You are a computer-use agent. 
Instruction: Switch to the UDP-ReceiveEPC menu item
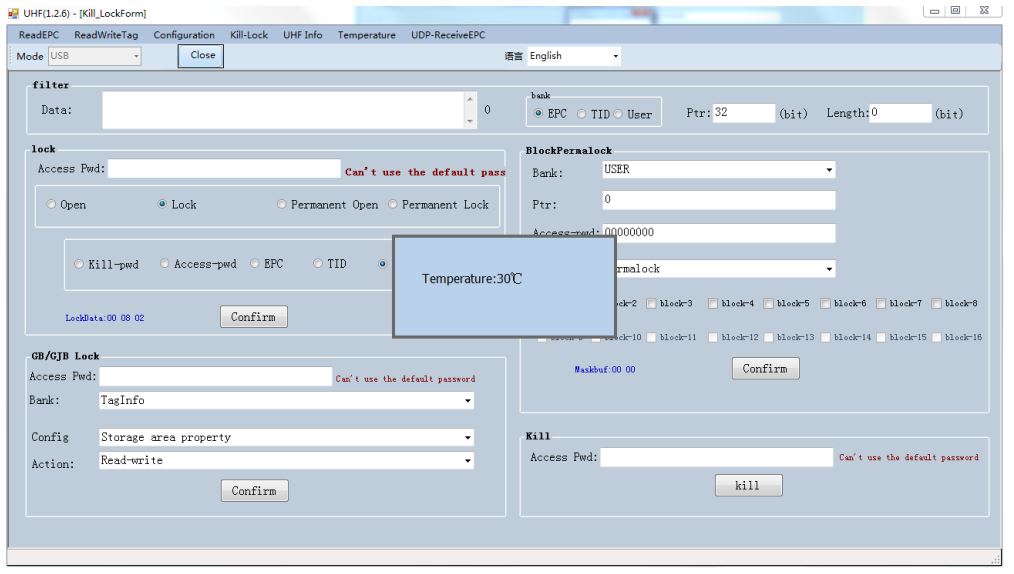[448, 35]
